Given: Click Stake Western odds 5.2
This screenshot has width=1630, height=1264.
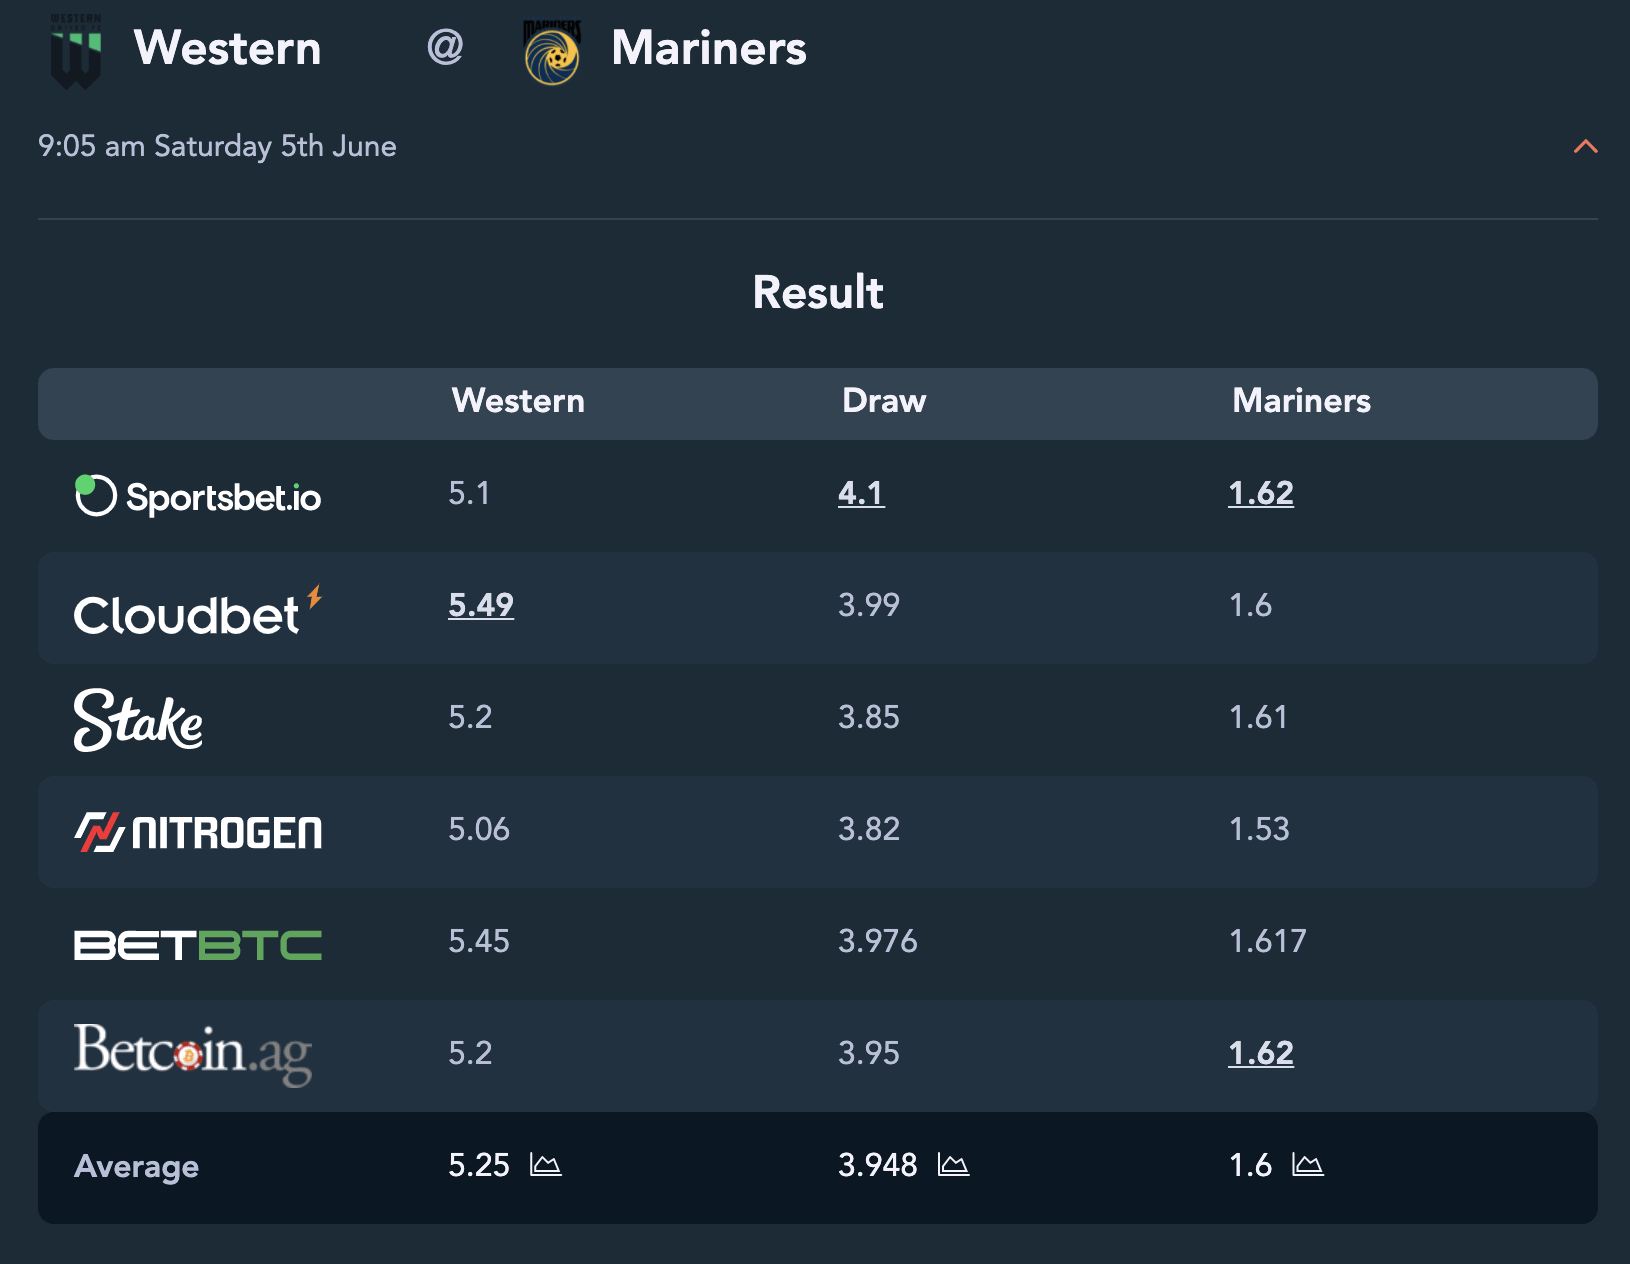Looking at the screenshot, I should 470,717.
